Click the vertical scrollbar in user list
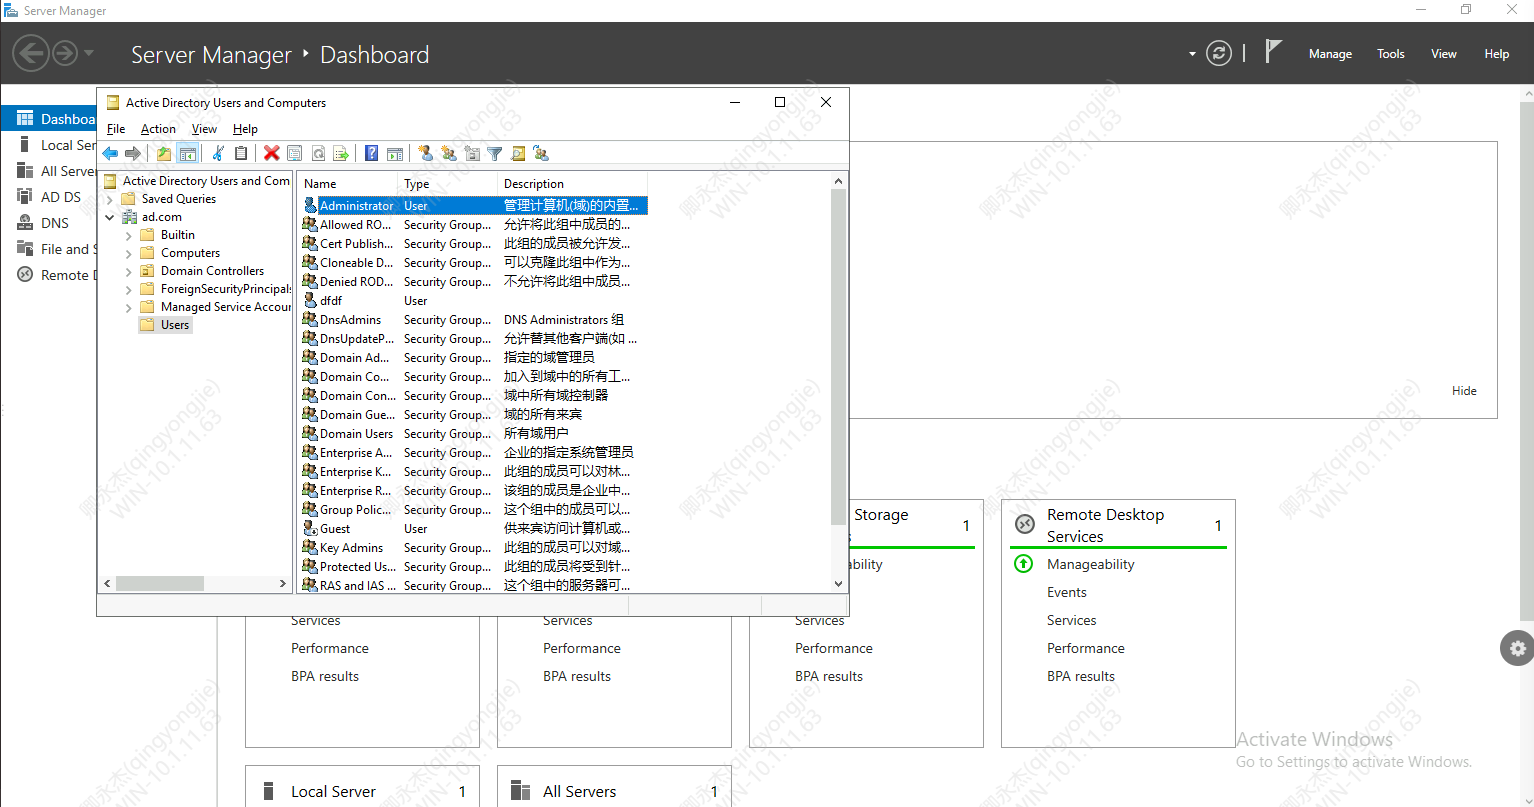Screen dimensions: 1534x807 point(838,382)
